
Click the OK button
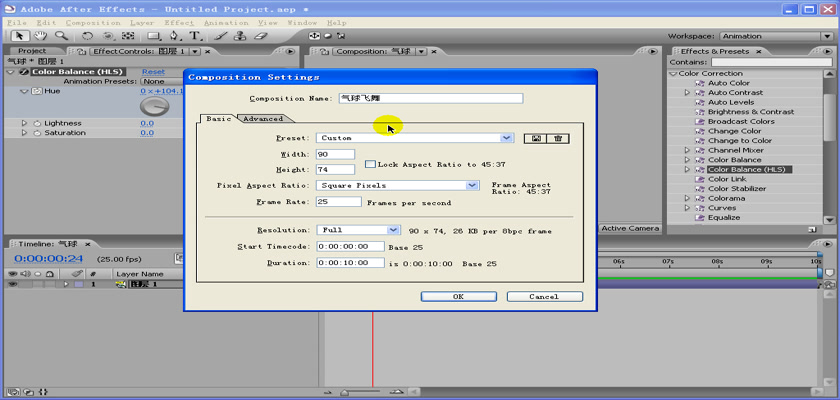click(x=458, y=296)
